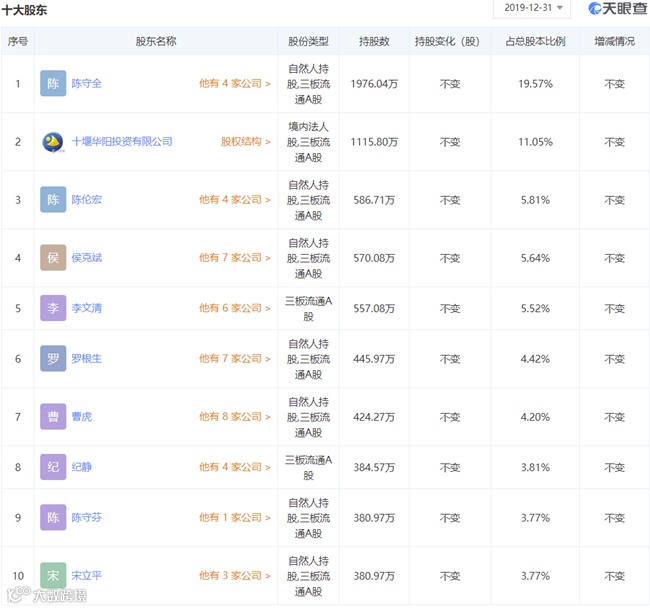Expand 股权结构 for 十堰华阳投资
Viewport: 650px width, 609px height.
245,142
